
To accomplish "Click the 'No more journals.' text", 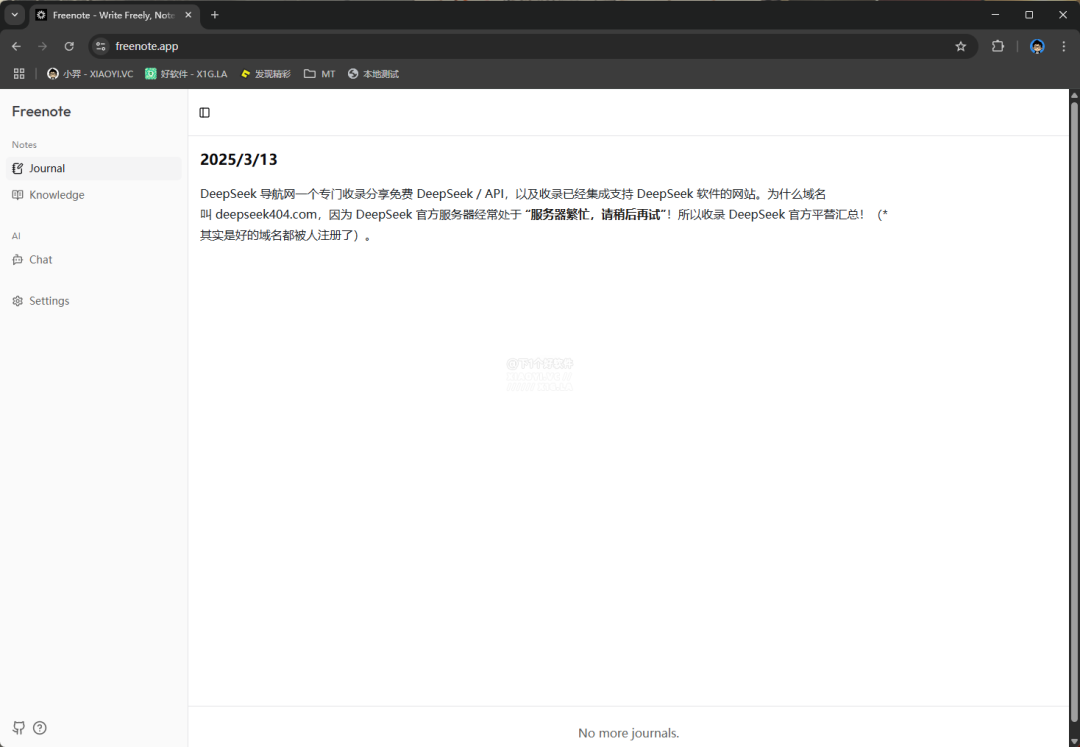I will click(x=628, y=733).
